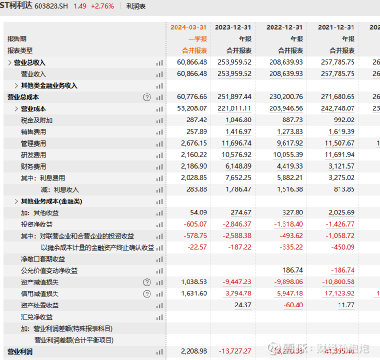Click the 2,208.98 operating profit value
380x360 pixels.
(x=194, y=351)
